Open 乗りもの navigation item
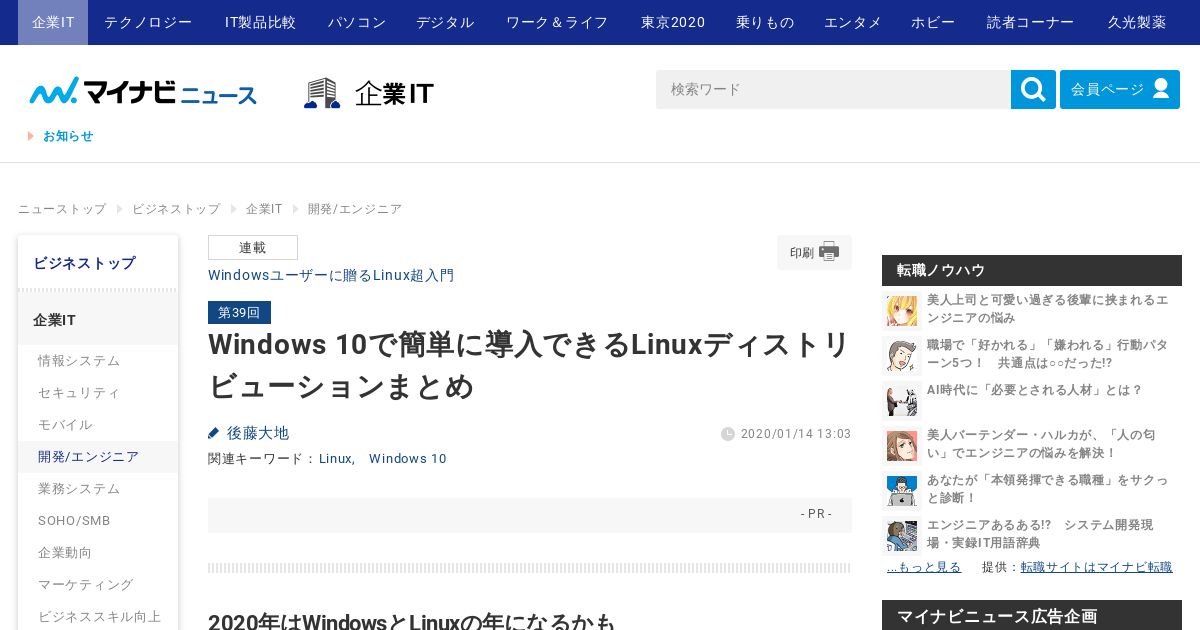Viewport: 1200px width, 630px height. pyautogui.click(x=765, y=22)
